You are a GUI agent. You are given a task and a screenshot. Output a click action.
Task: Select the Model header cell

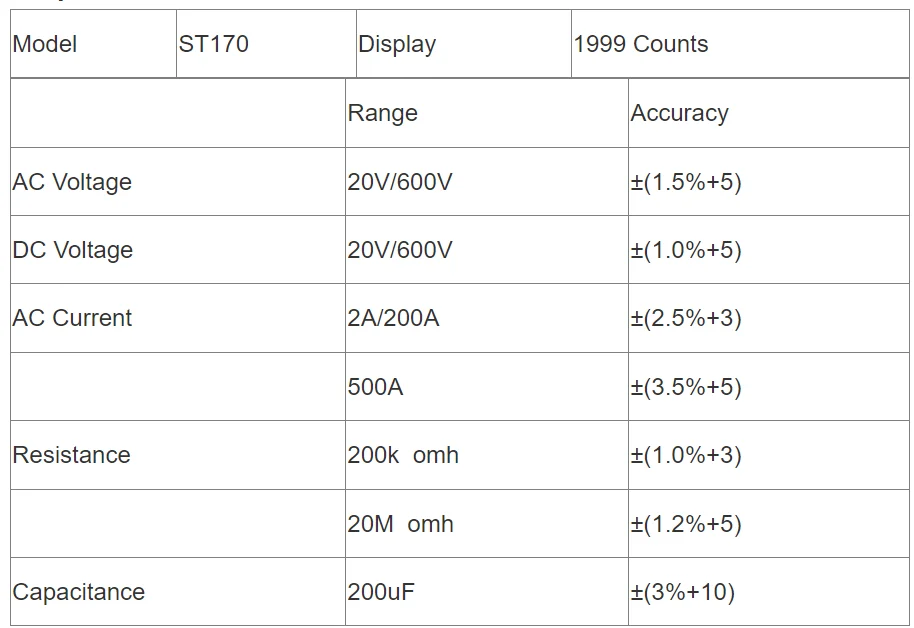coord(93,44)
